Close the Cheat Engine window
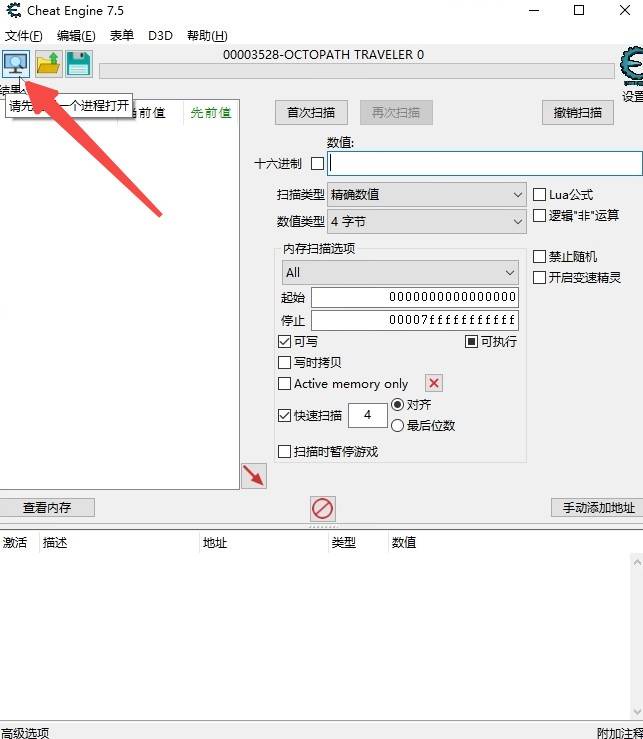Screen dimensions: 643x739 click(625, 10)
